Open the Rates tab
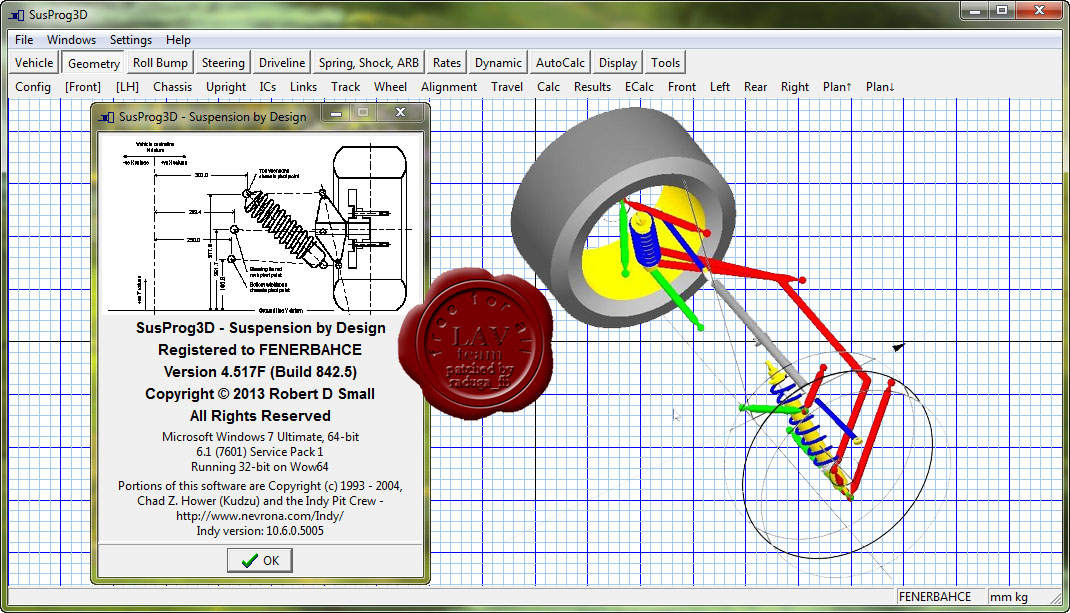1070x613 pixels. pyautogui.click(x=447, y=63)
